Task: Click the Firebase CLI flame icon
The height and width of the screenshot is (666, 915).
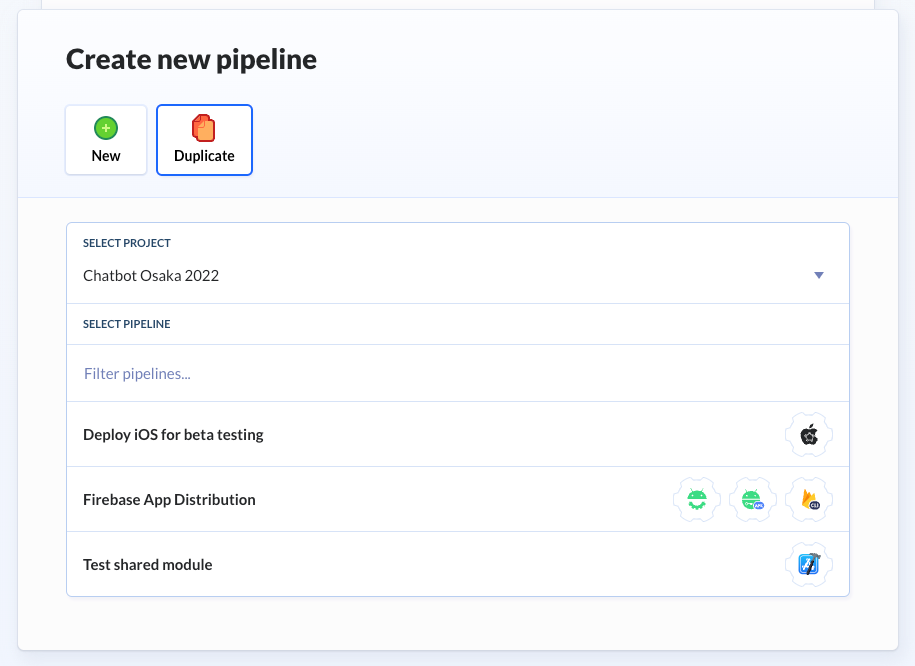Action: coord(809,499)
